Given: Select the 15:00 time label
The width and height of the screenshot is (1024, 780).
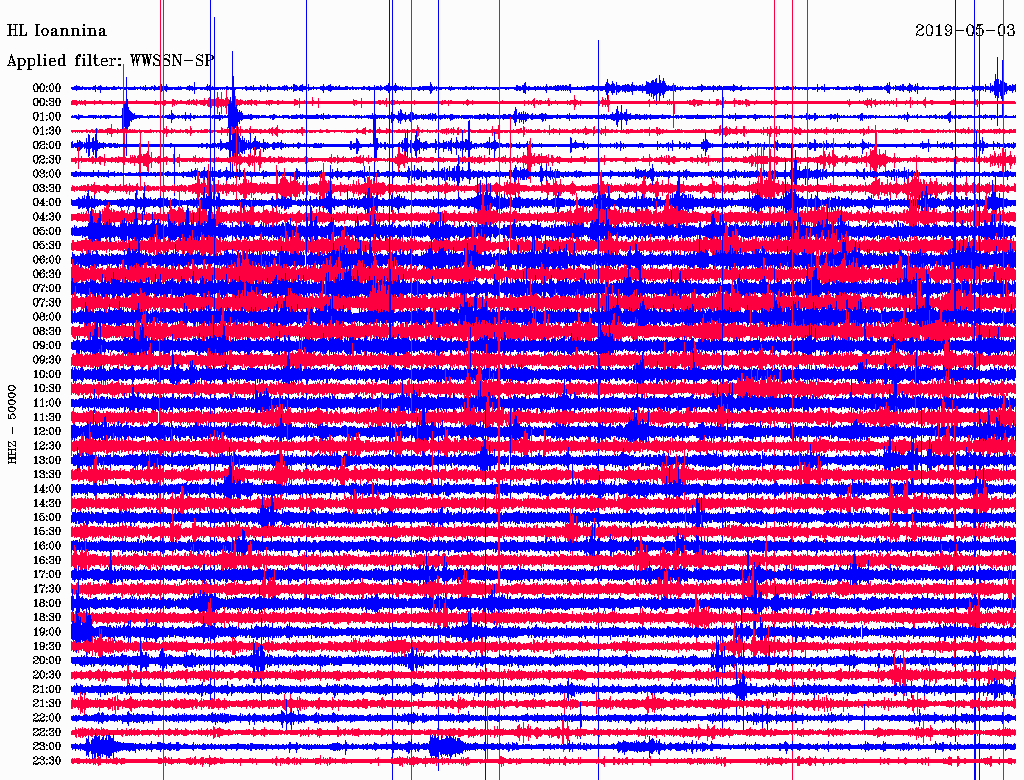Looking at the screenshot, I should pos(47,517).
